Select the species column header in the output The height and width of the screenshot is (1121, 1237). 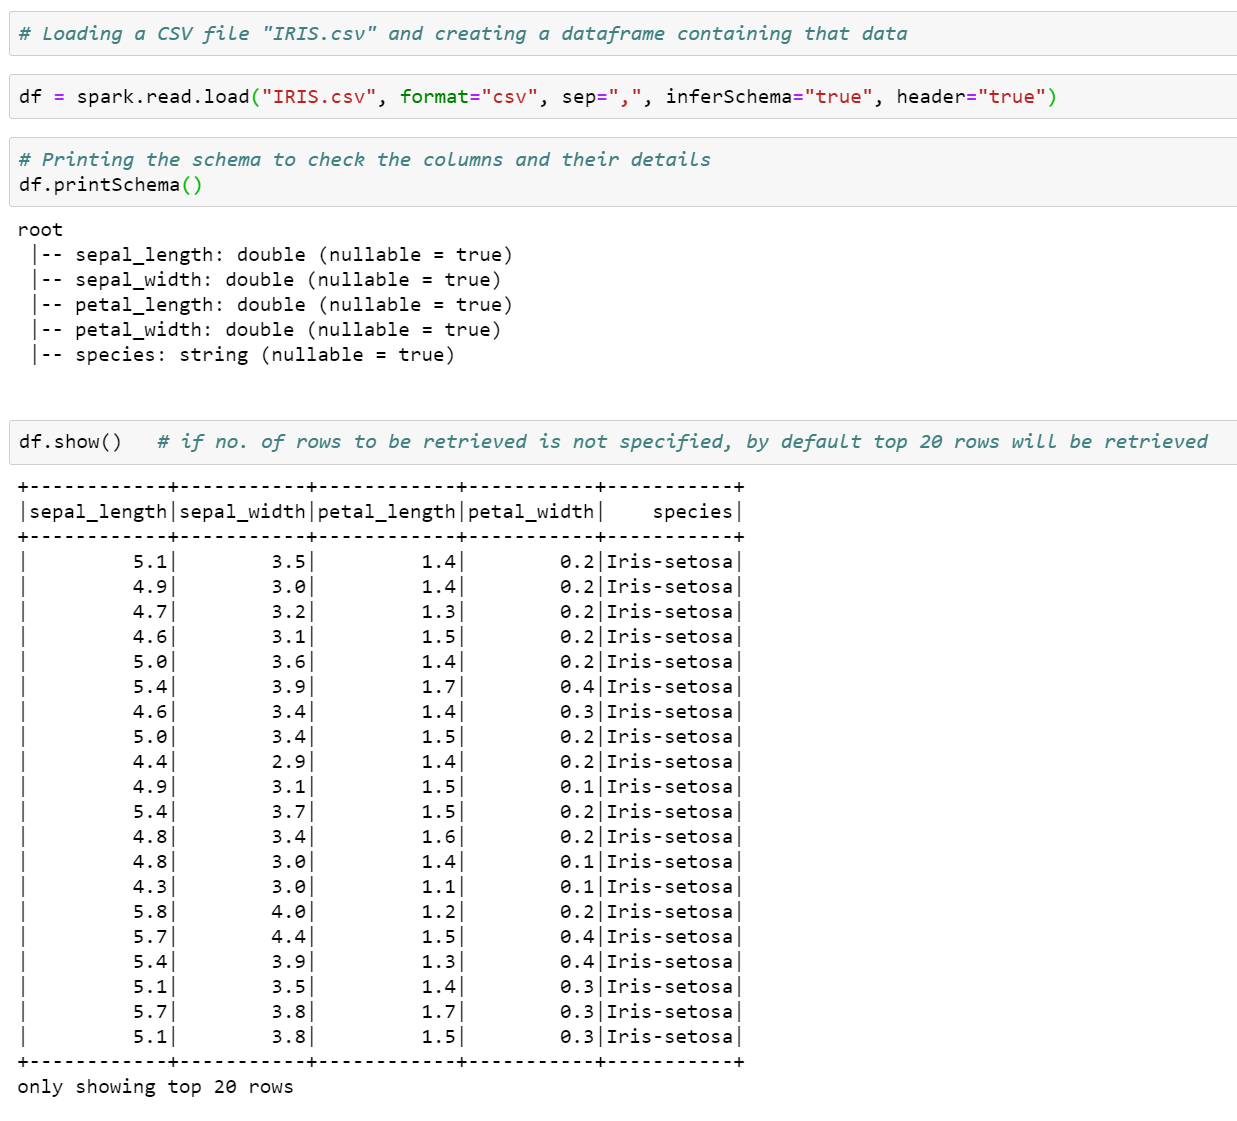click(690, 511)
